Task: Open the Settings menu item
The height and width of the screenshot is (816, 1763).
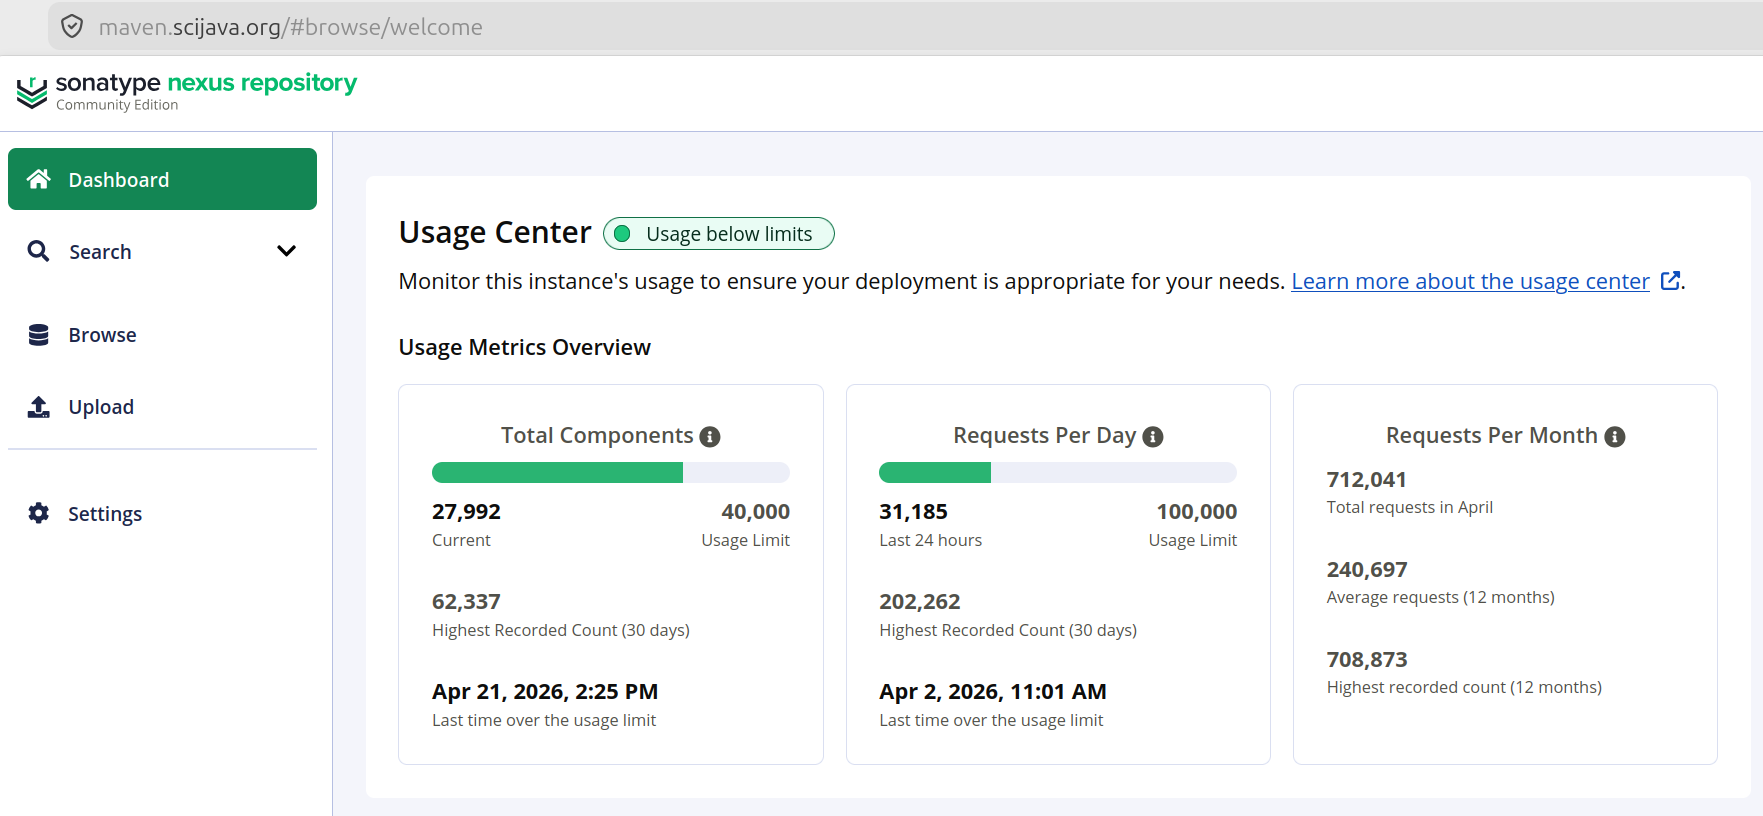Action: (105, 514)
